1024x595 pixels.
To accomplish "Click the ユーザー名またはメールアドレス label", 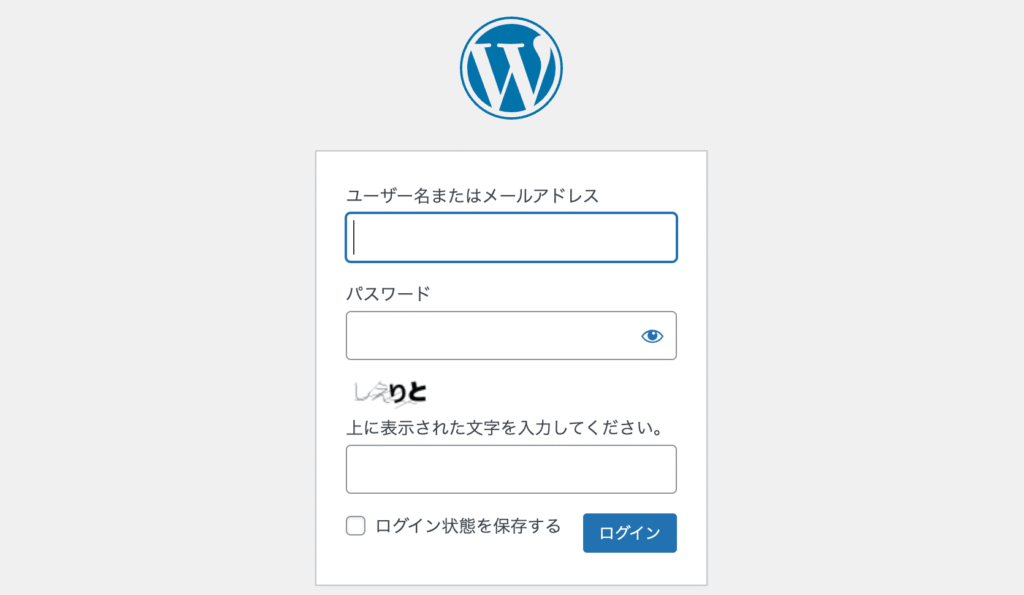I will (x=472, y=196).
